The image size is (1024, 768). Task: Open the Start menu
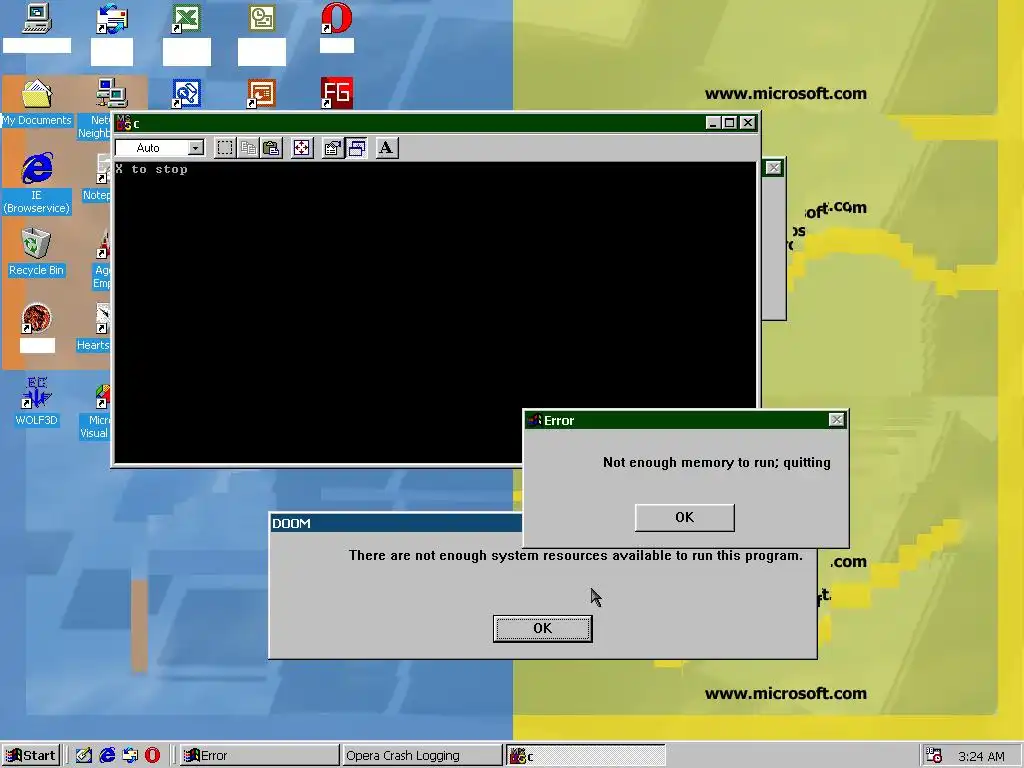31,756
